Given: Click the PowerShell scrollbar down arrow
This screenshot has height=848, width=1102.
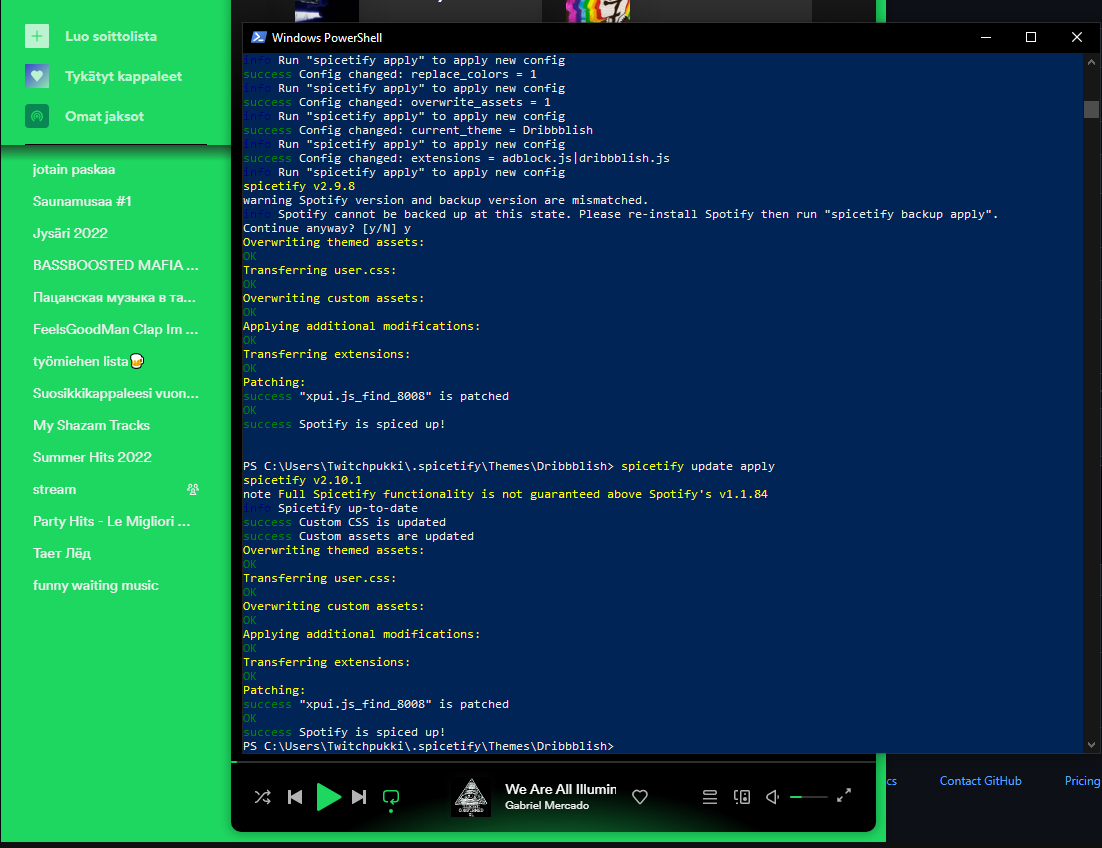Looking at the screenshot, I should [1092, 745].
